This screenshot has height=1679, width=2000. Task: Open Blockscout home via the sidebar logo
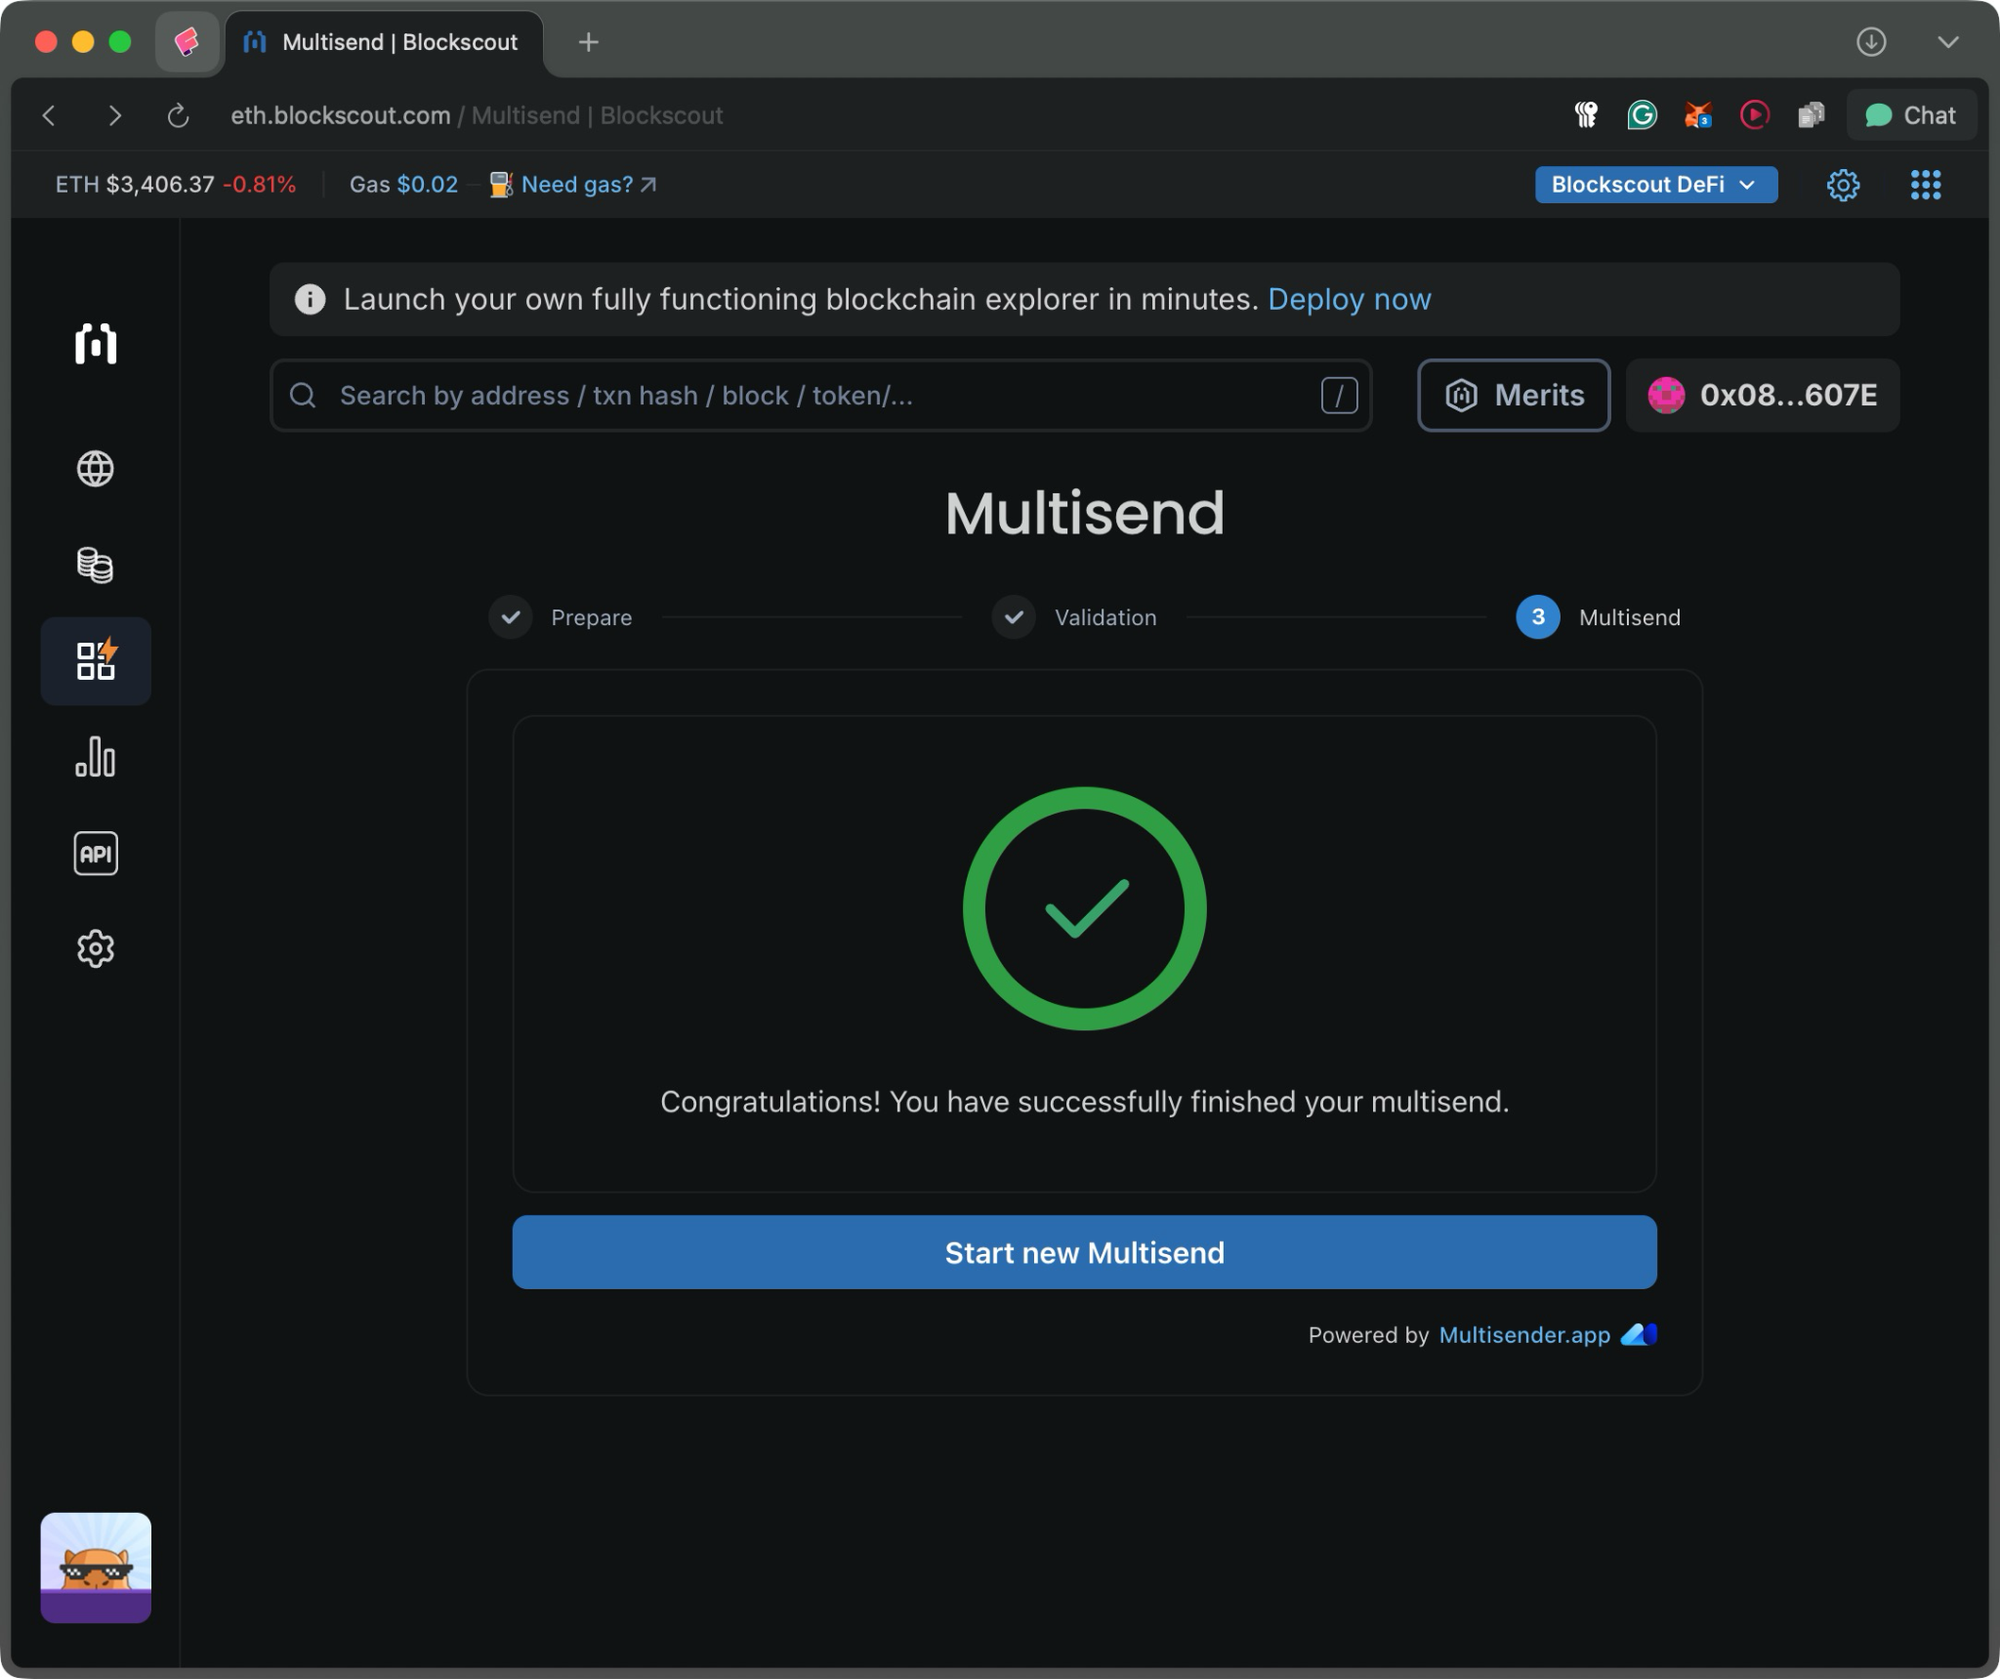coord(95,344)
